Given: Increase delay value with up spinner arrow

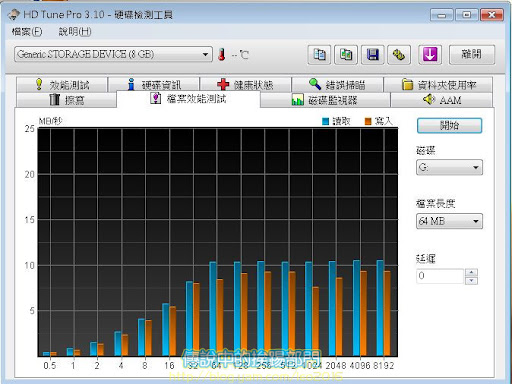Looking at the screenshot, I should pos(471,272).
